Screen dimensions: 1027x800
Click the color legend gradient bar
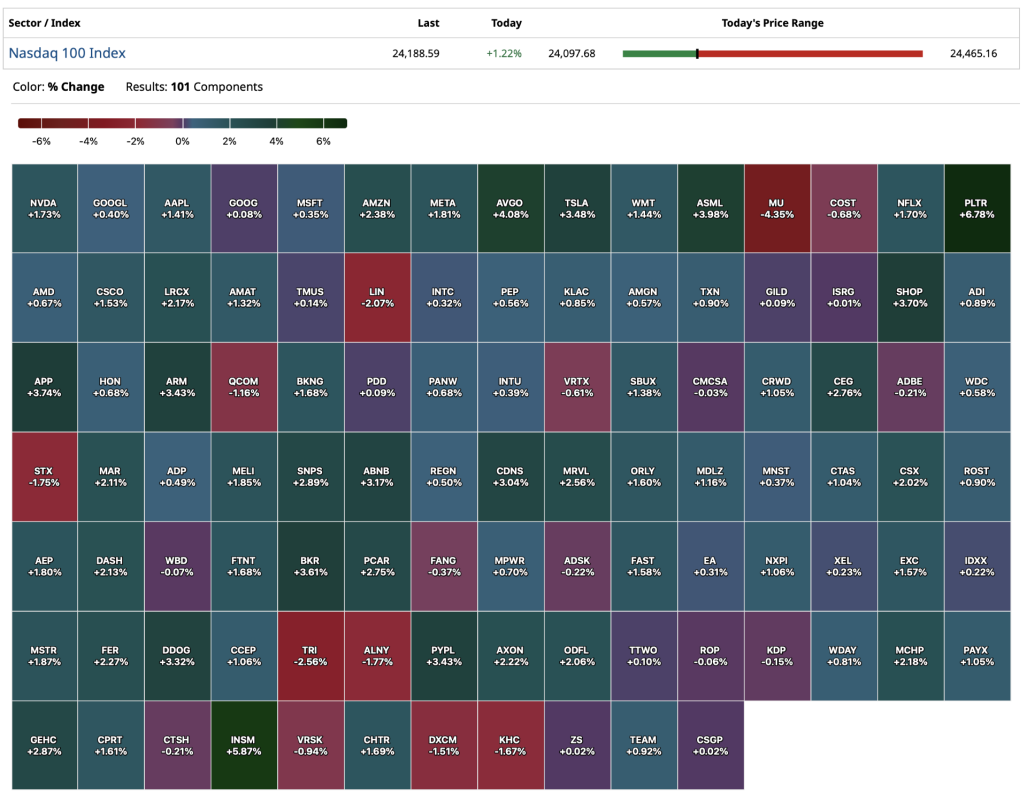[x=182, y=123]
